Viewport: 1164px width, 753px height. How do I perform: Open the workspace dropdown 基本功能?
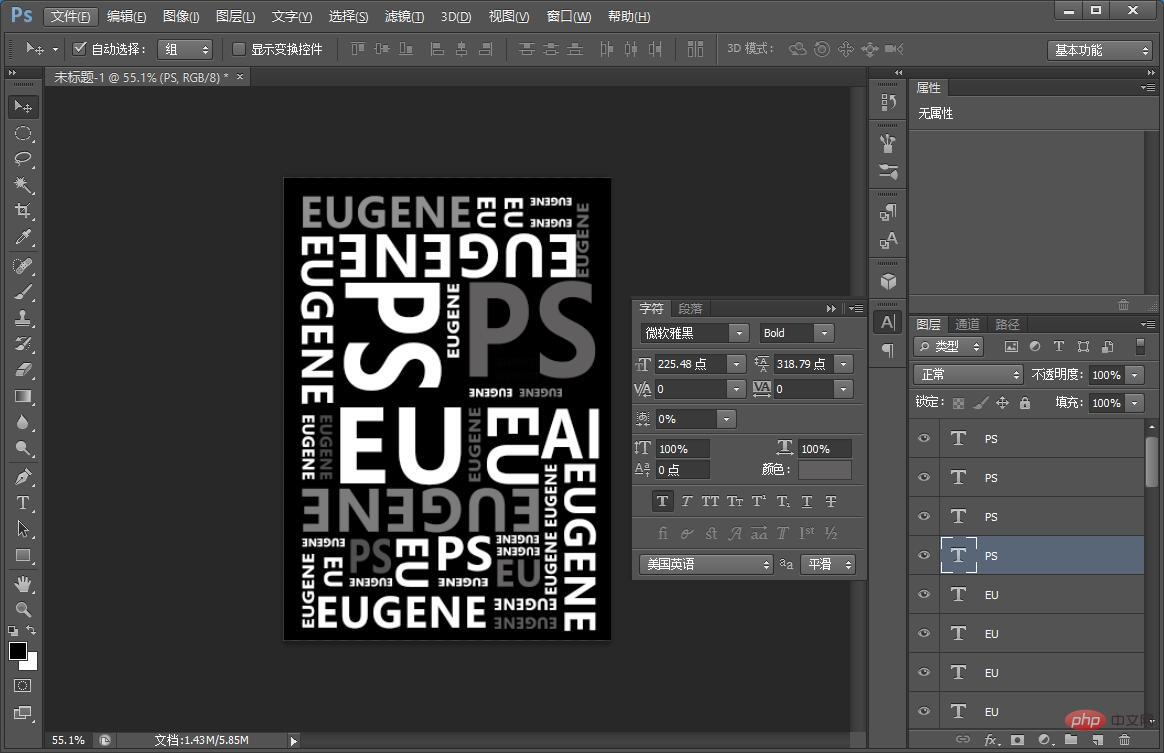pyautogui.click(x=1099, y=50)
